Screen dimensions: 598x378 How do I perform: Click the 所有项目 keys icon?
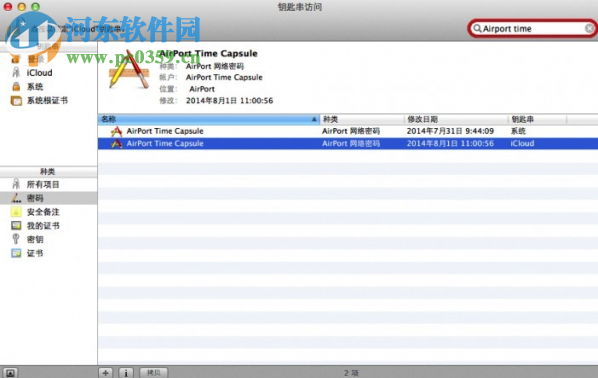16,185
